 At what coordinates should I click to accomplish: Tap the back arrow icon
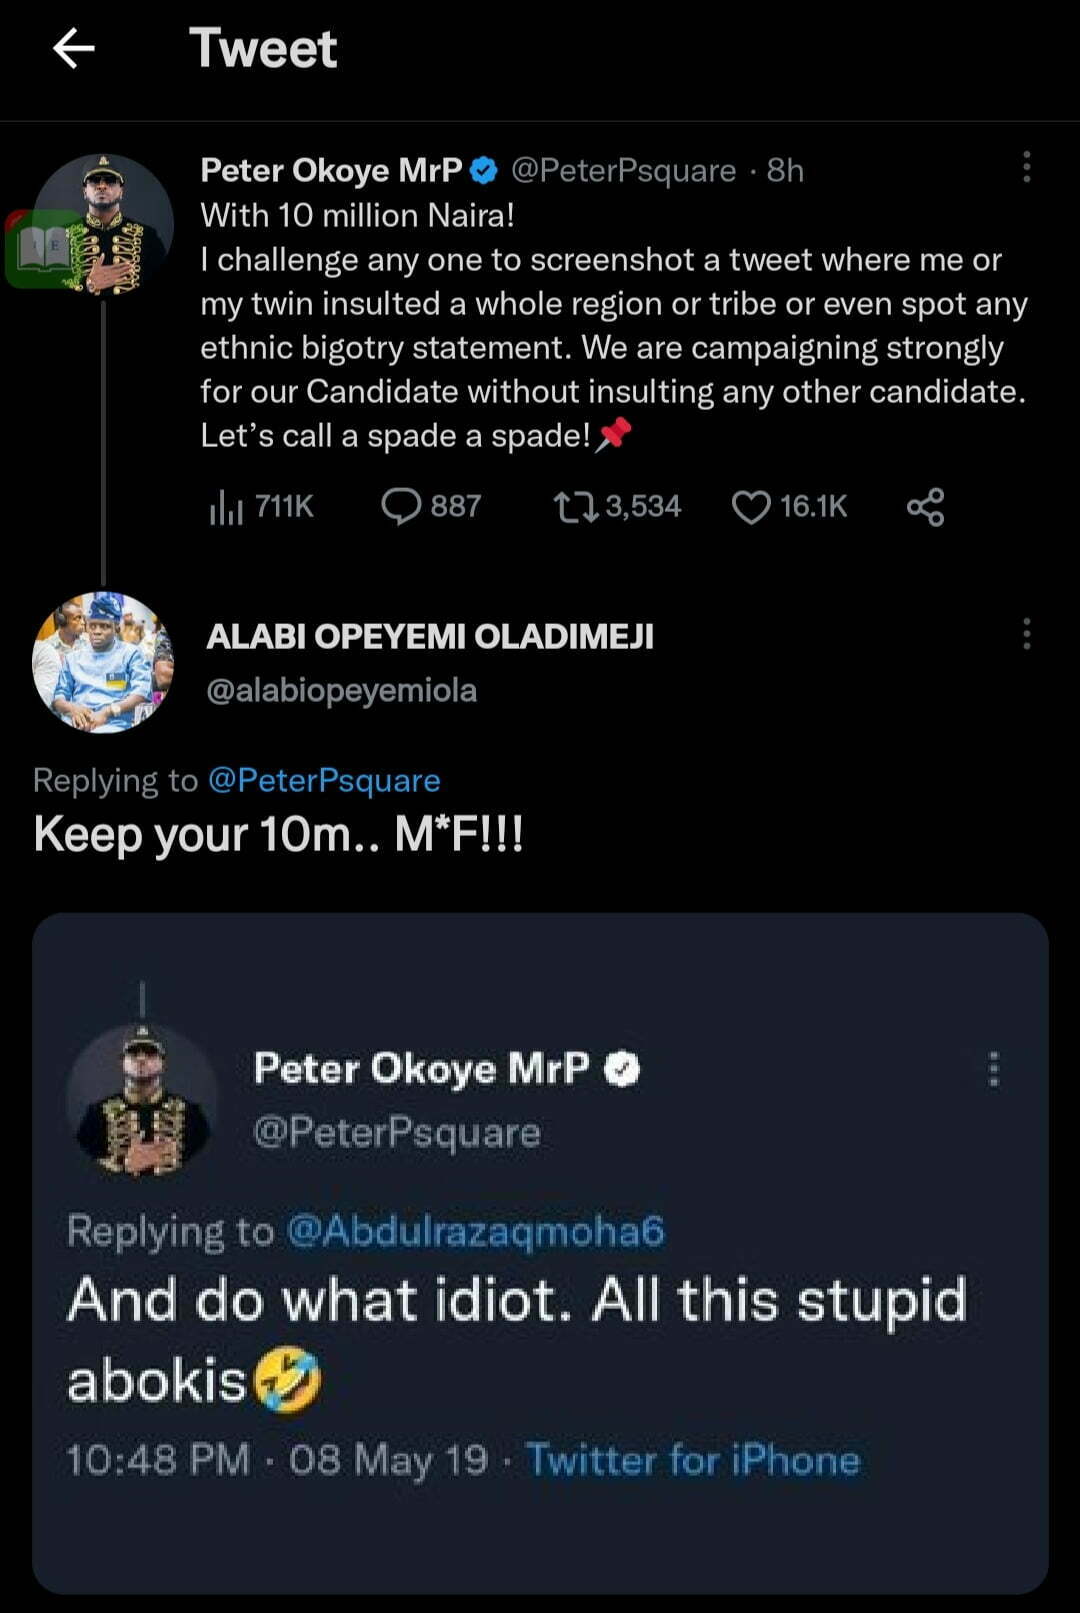pos(73,47)
